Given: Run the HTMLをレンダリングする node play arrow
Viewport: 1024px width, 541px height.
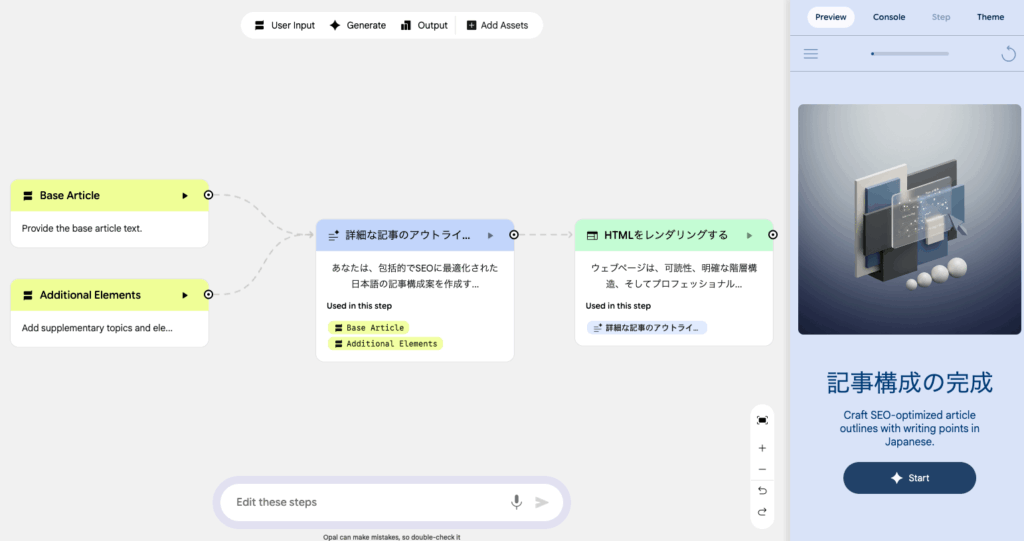Looking at the screenshot, I should click(x=749, y=235).
